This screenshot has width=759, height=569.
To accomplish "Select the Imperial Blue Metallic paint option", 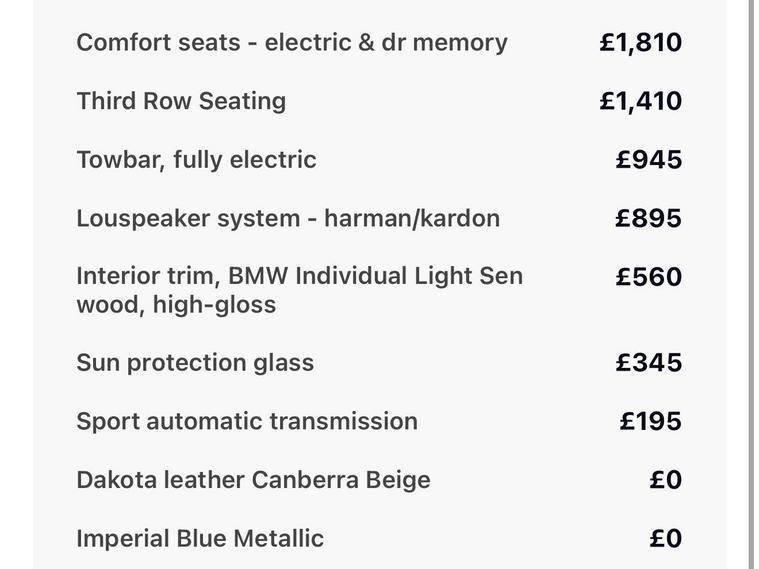I will pos(200,539).
